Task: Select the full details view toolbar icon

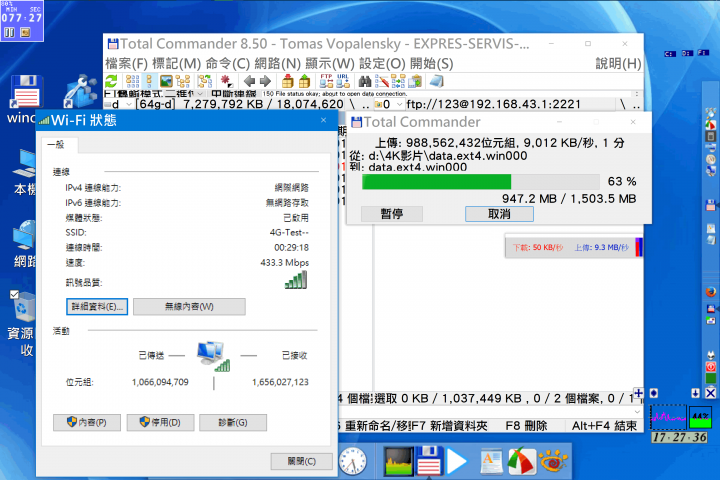Action: 149,82
